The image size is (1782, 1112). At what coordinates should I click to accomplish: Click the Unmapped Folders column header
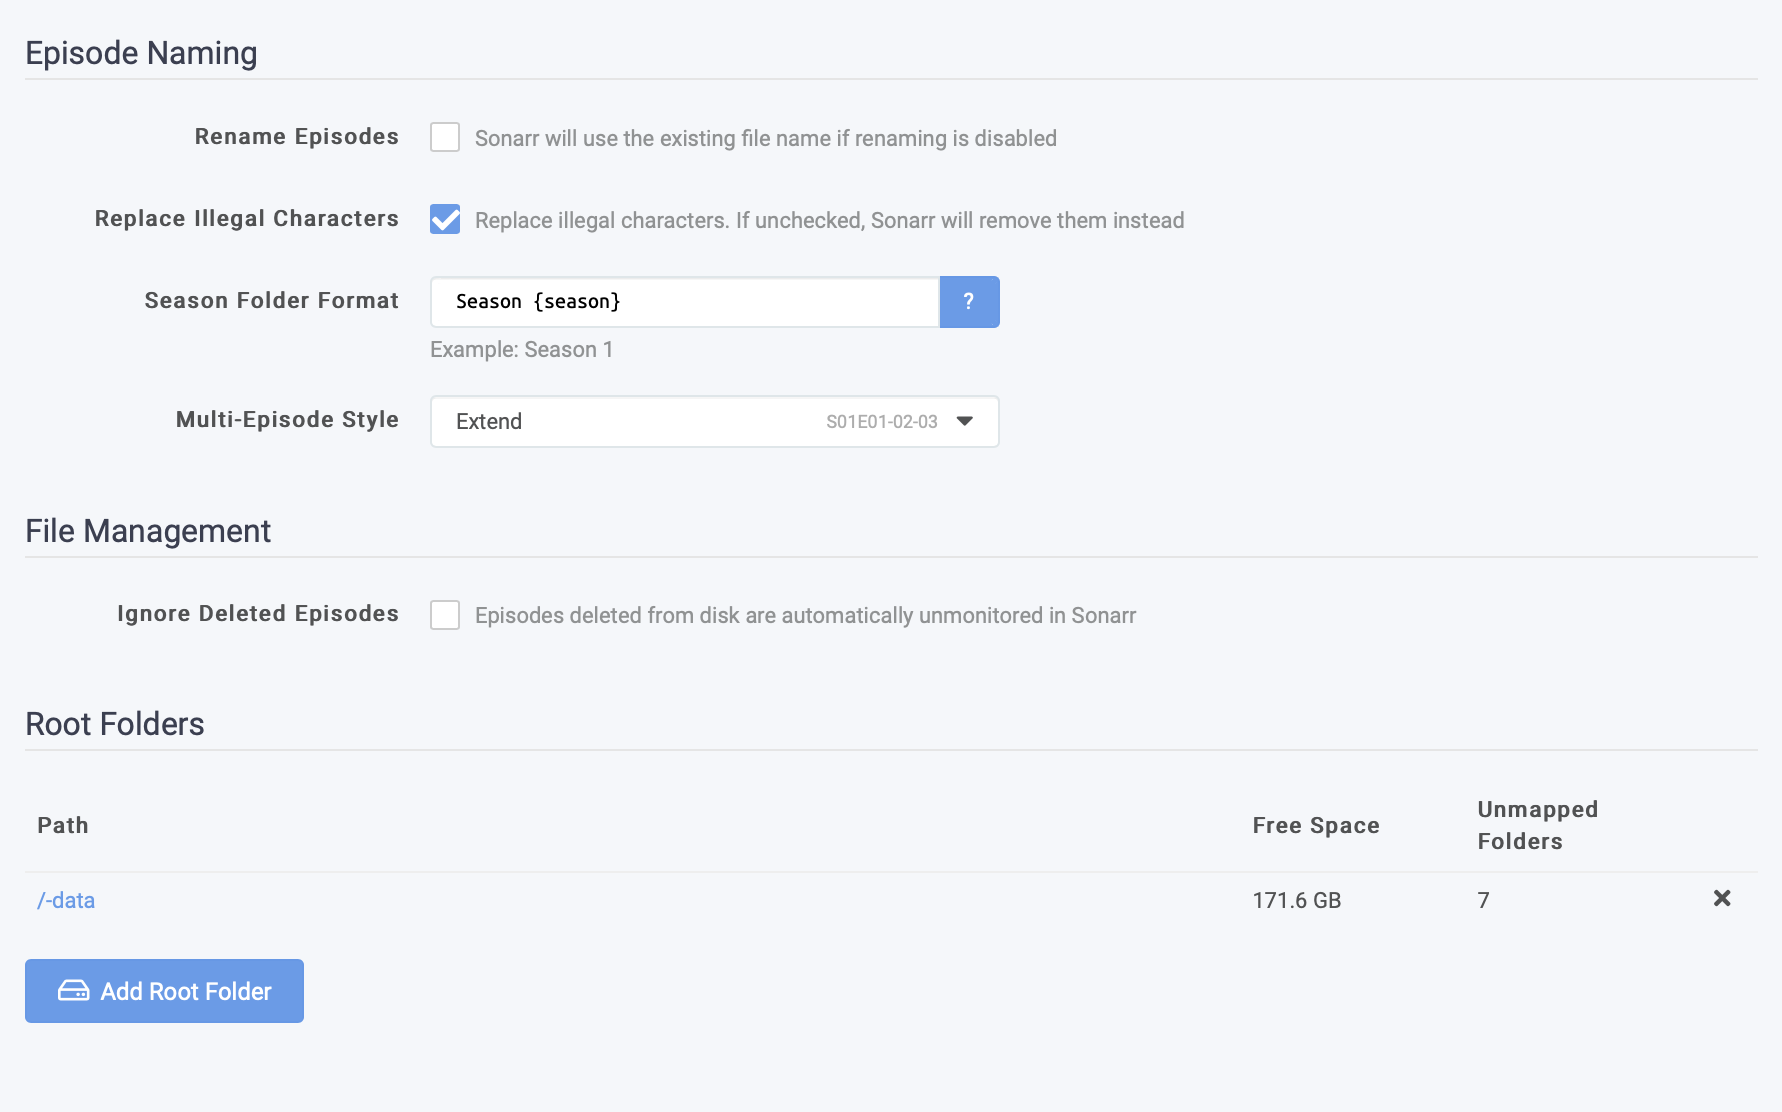[1537, 825]
